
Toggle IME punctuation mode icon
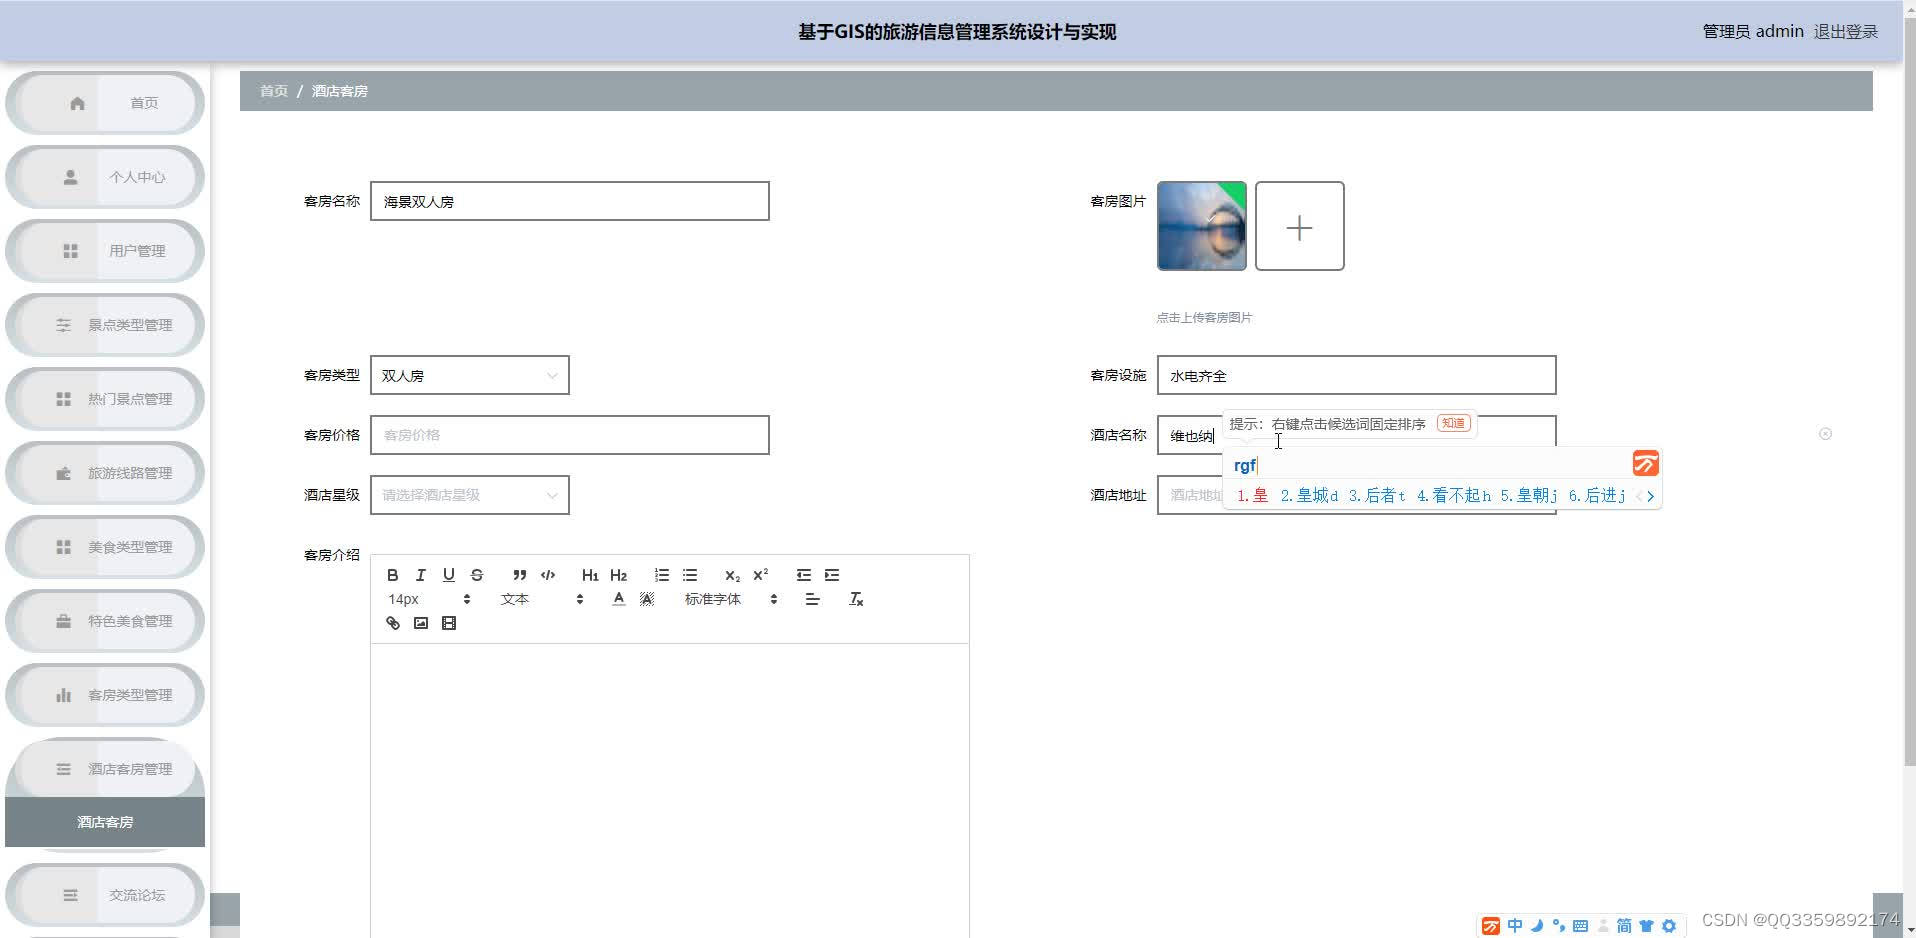coord(1558,926)
